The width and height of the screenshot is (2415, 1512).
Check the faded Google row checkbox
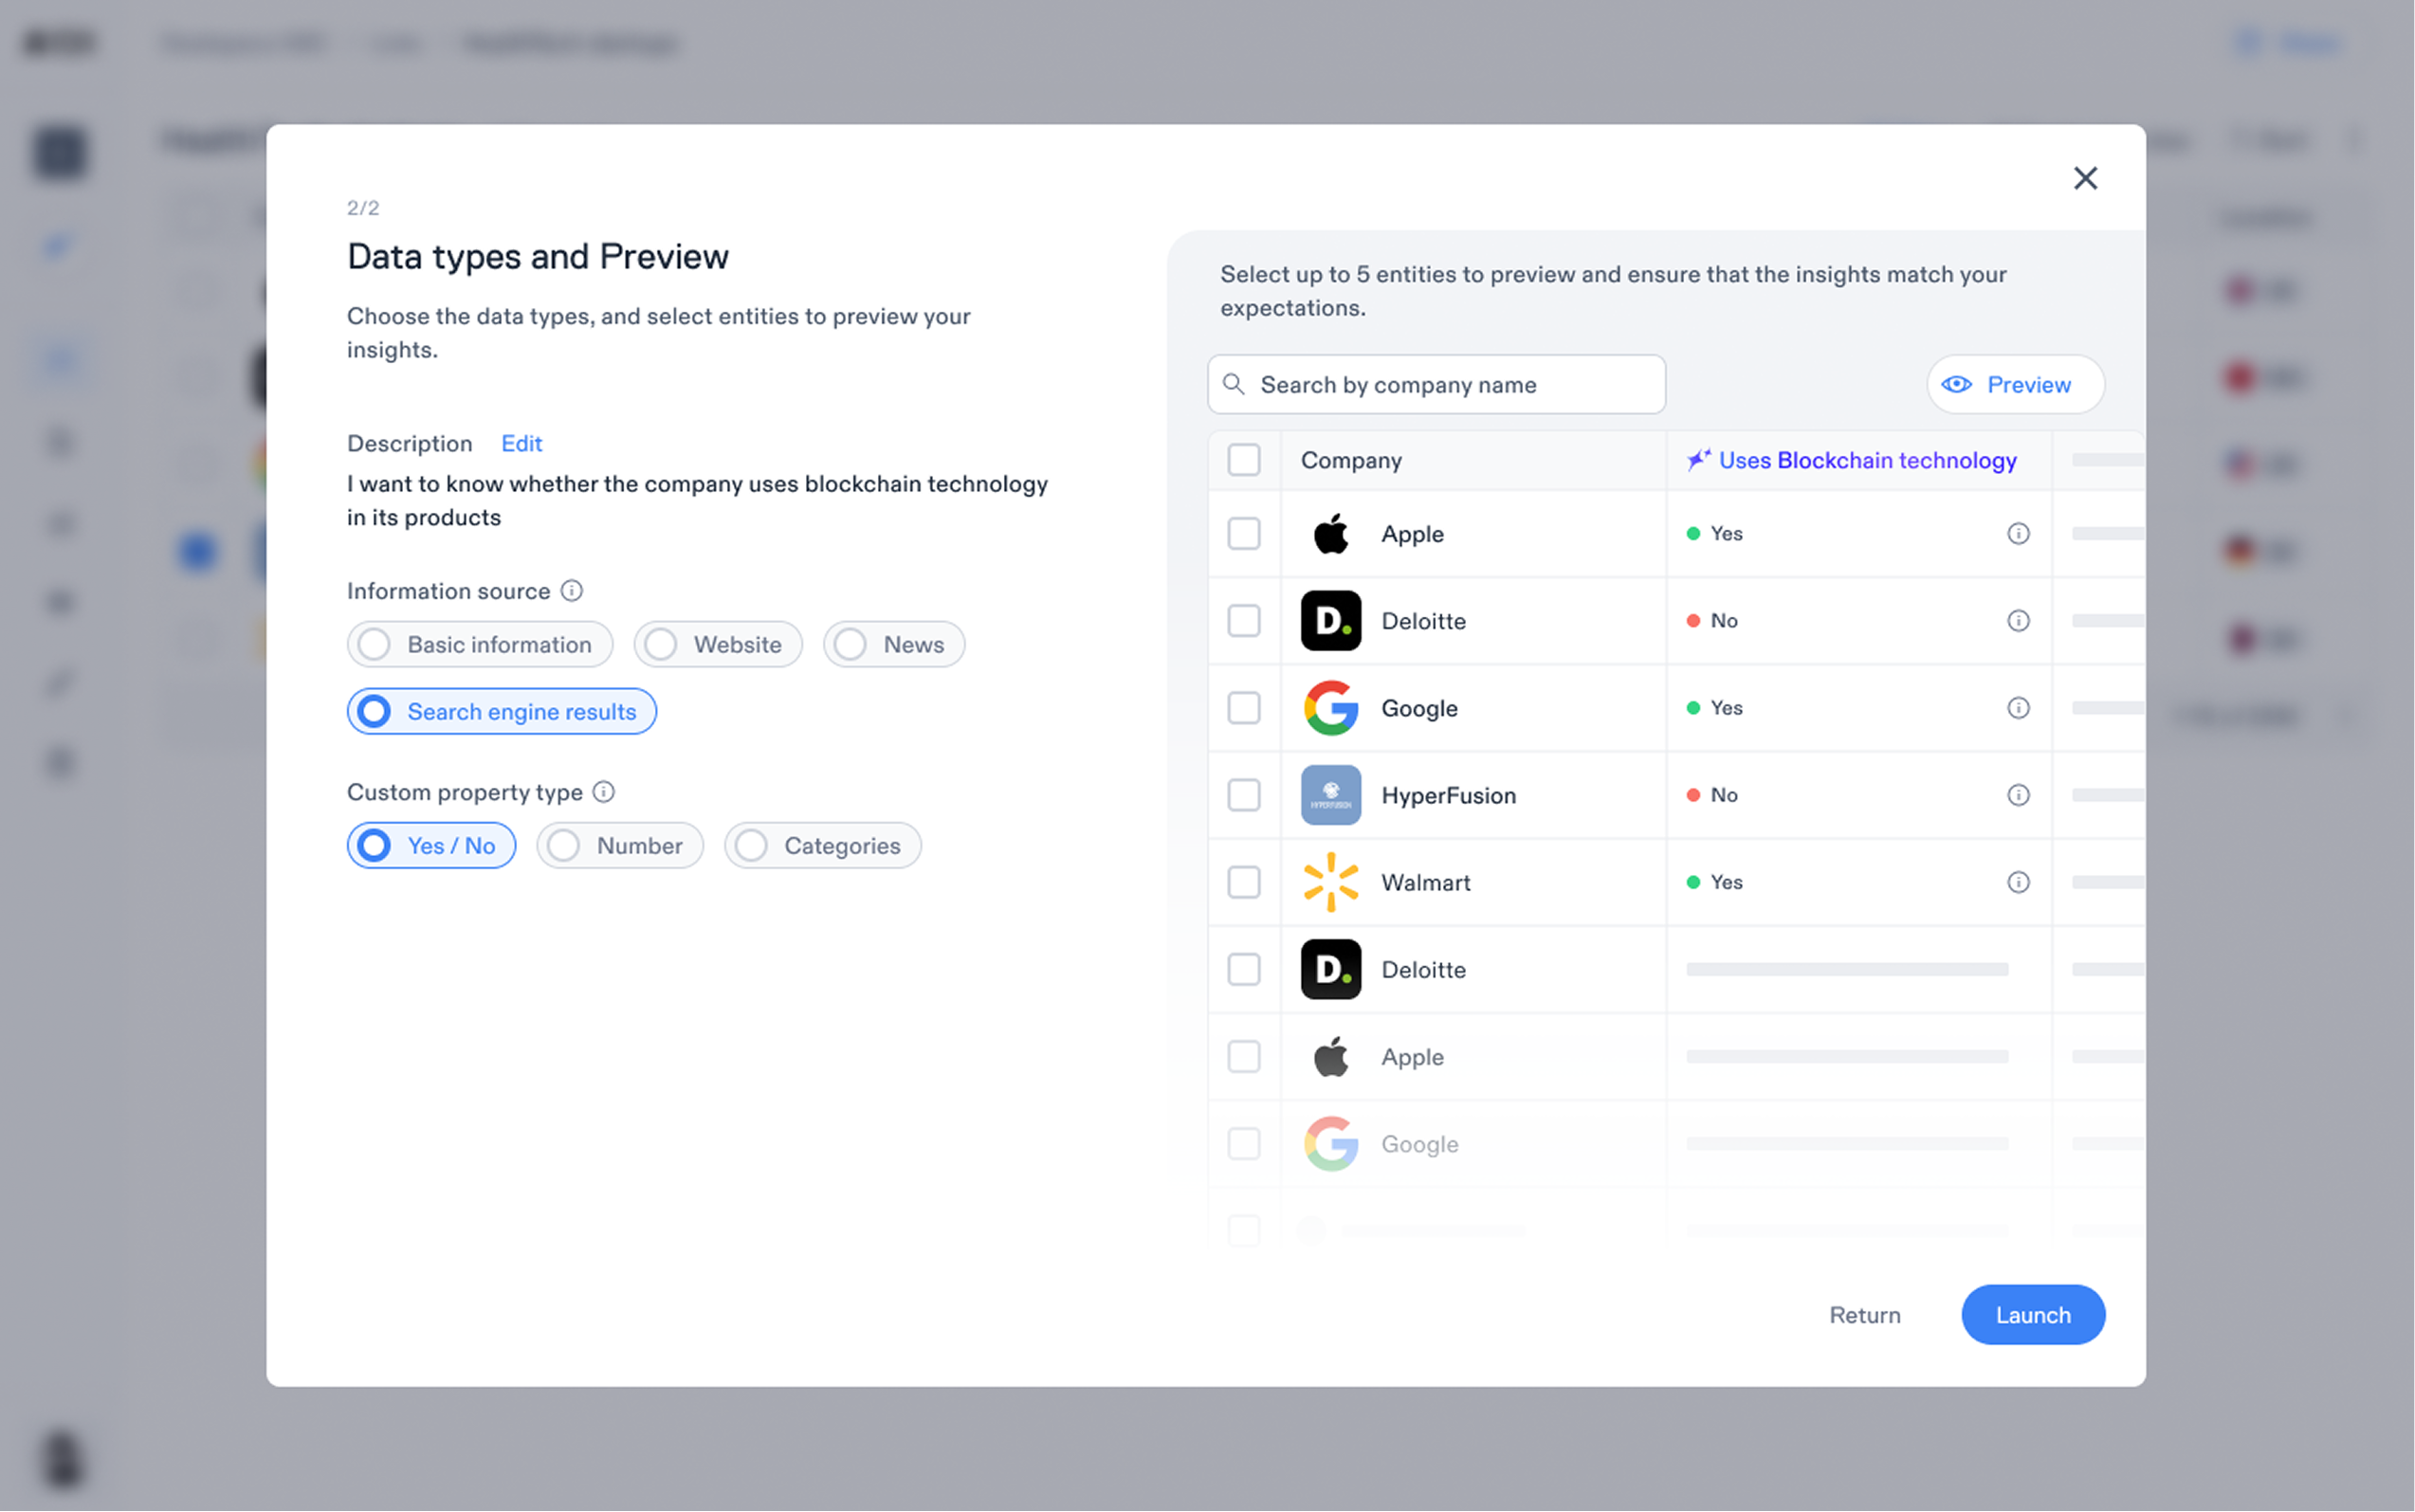point(1243,1144)
